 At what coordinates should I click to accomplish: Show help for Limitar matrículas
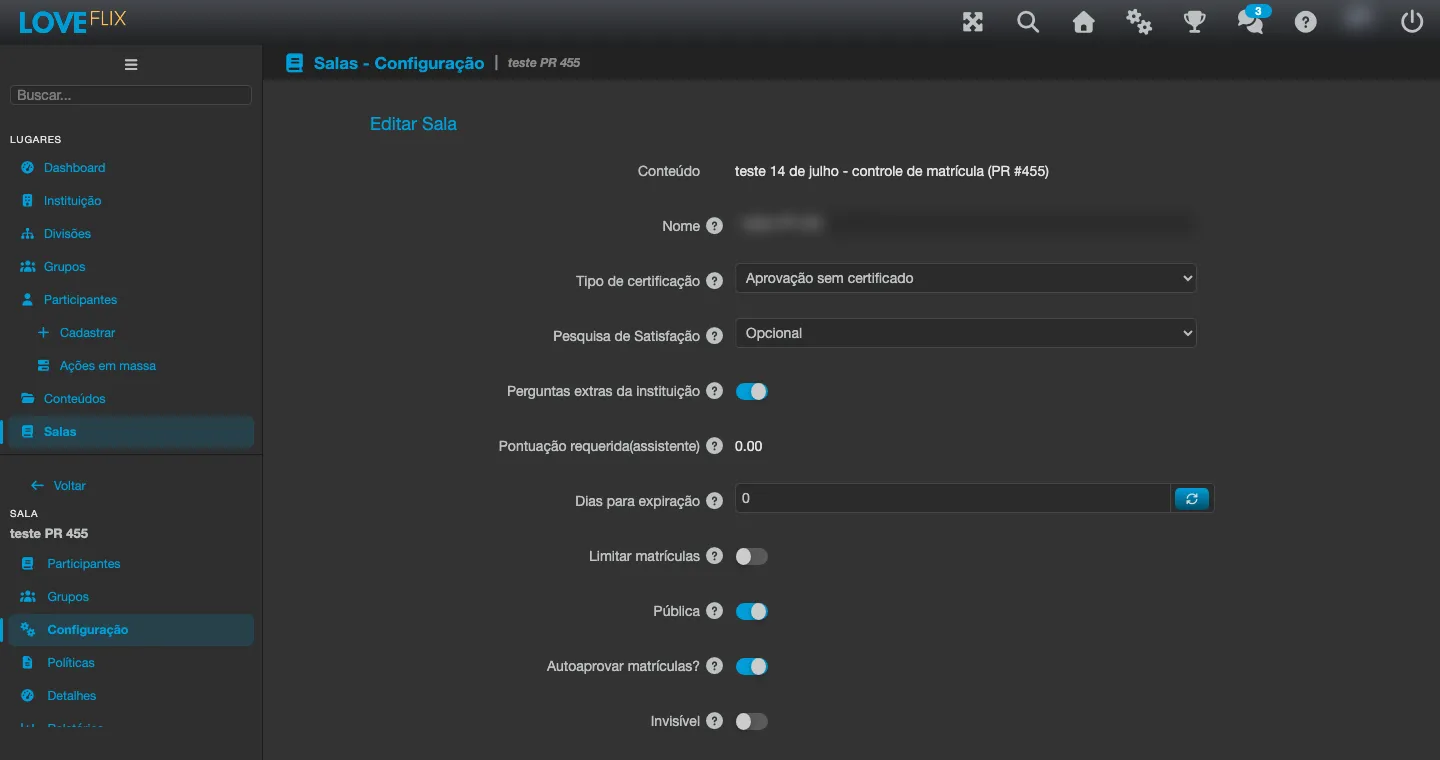pos(714,556)
